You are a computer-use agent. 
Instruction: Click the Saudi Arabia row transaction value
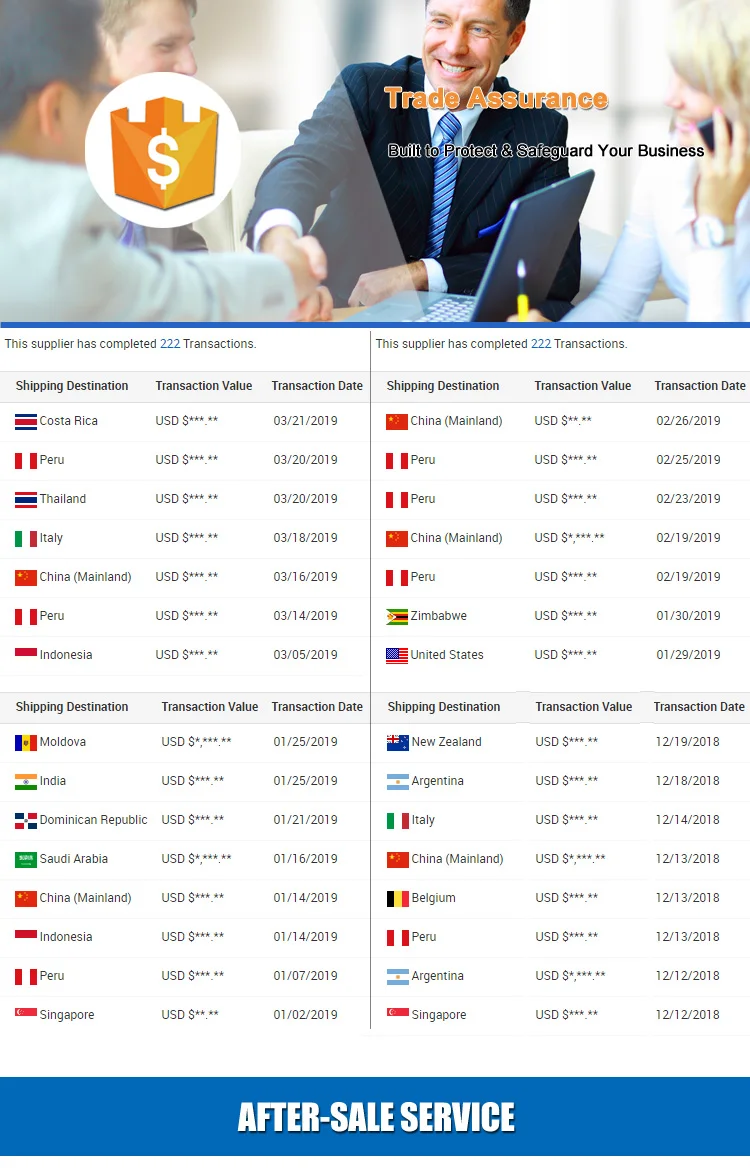tap(196, 859)
